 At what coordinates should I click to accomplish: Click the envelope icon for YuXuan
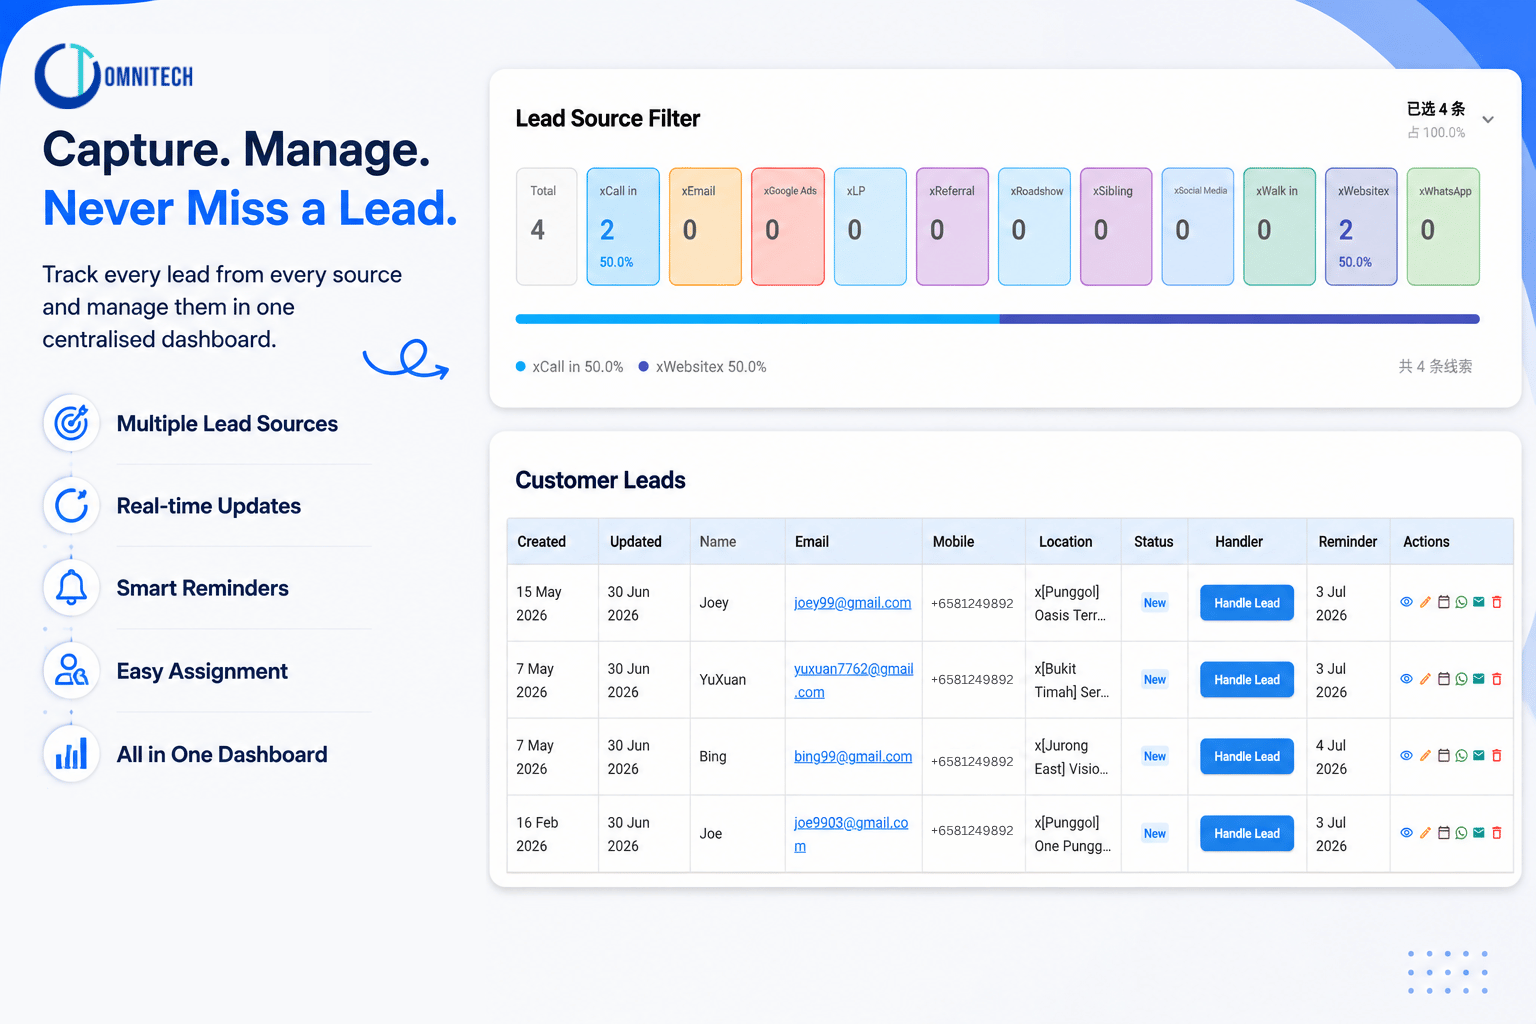[1479, 679]
